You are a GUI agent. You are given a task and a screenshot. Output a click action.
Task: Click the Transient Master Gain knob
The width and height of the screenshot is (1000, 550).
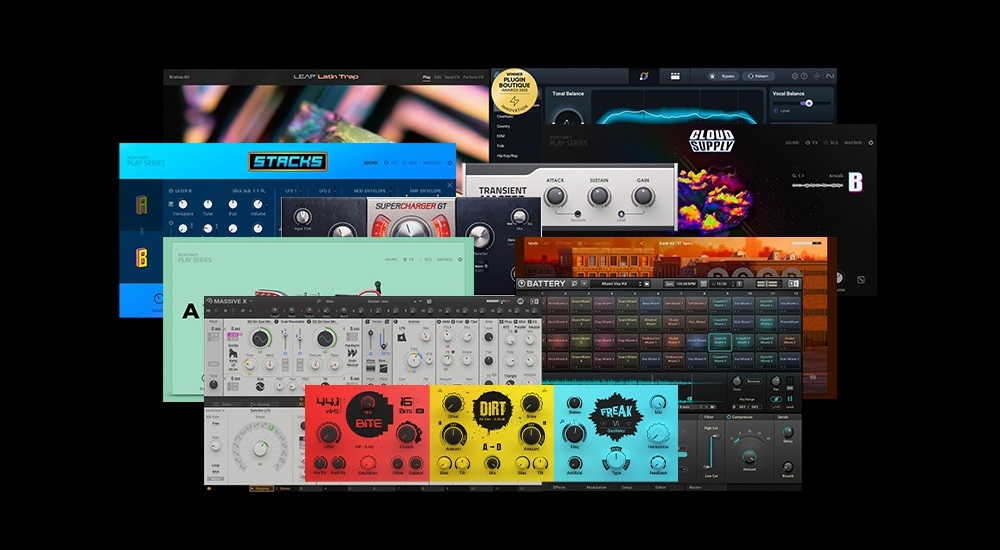tap(642, 196)
